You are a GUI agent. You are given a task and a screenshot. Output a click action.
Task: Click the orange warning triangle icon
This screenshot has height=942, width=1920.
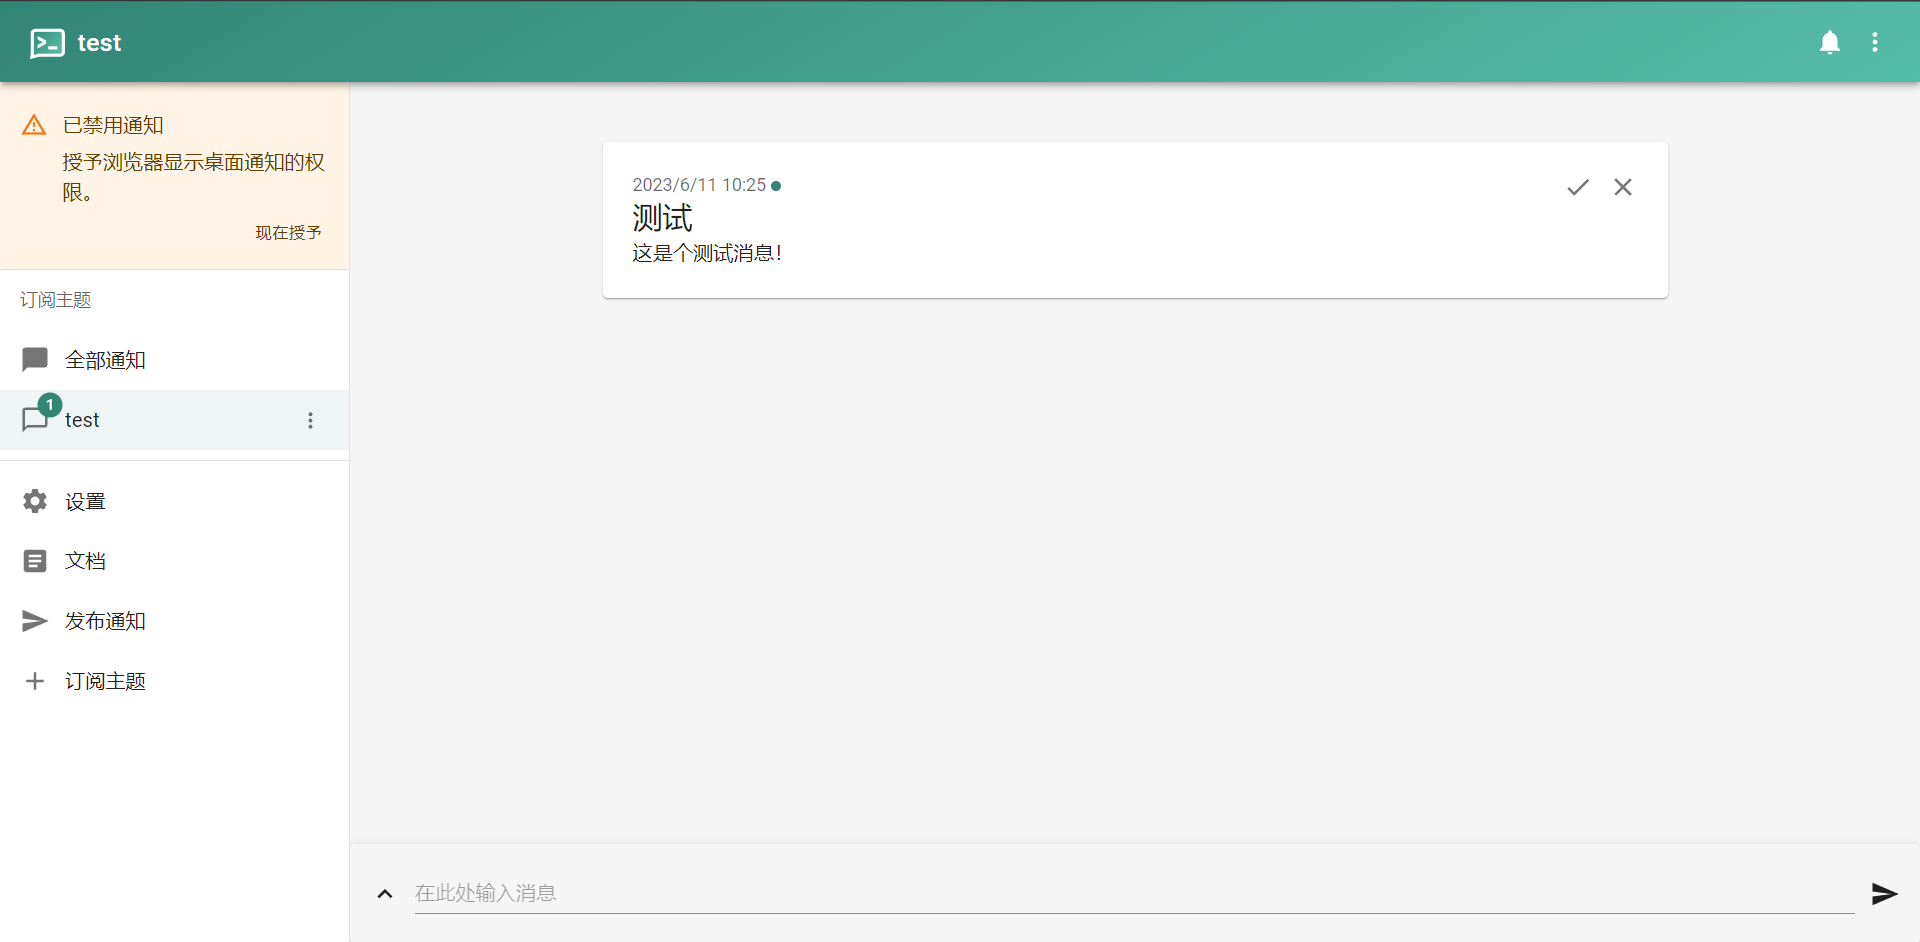[x=34, y=125]
